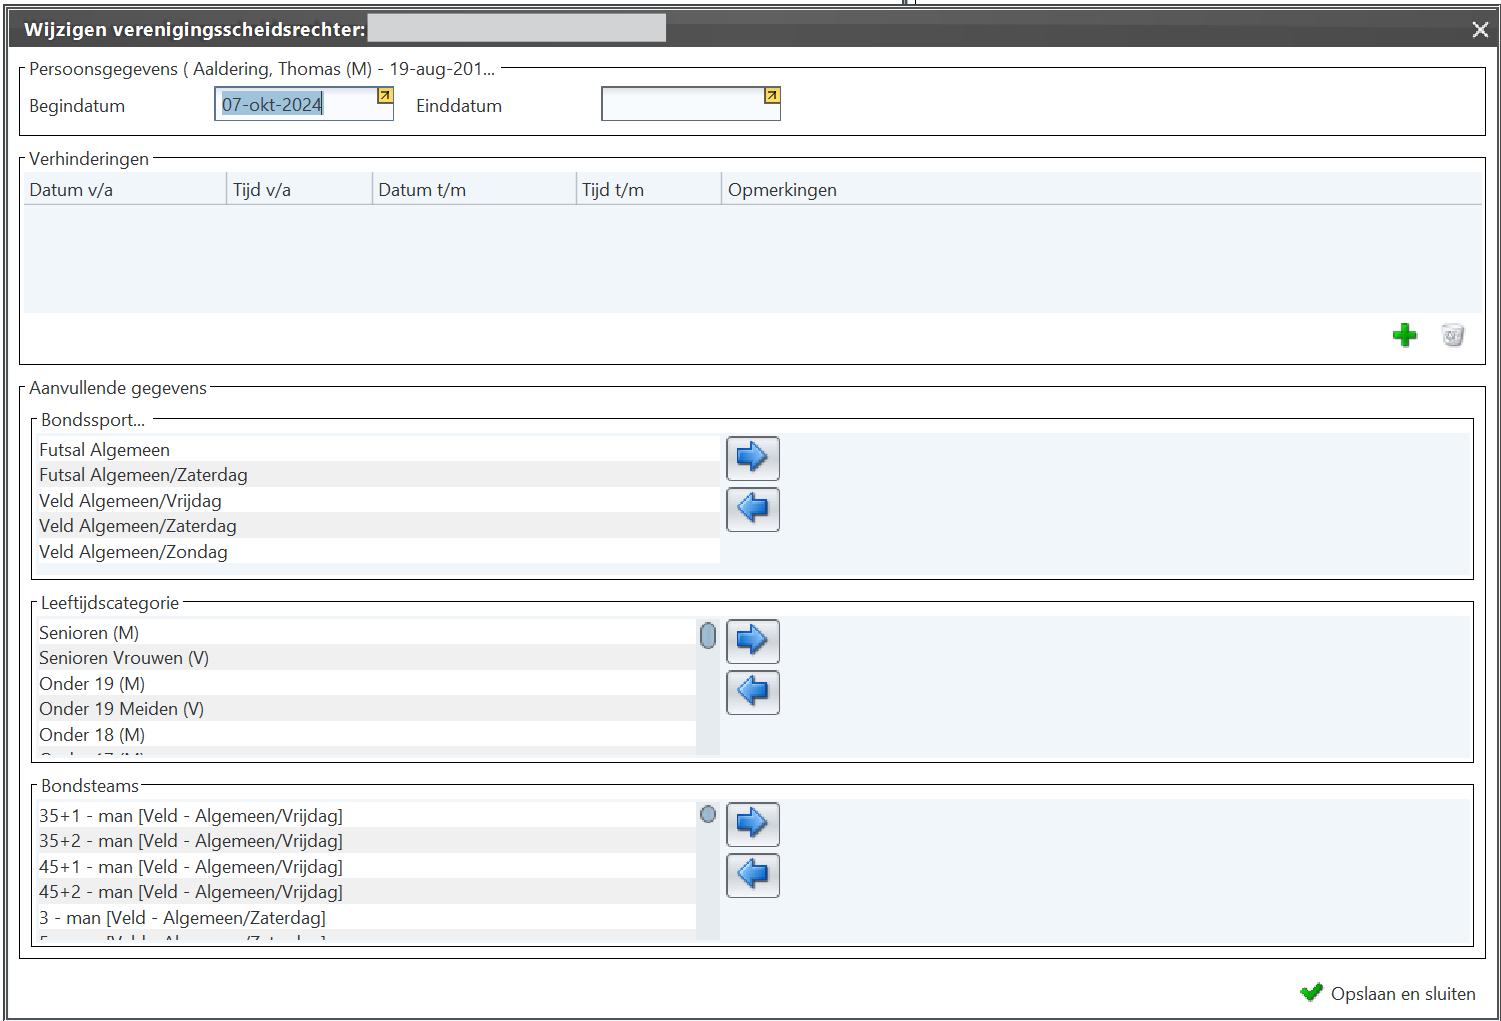
Task: Select 45+1 - man Vrijdag team
Action: (x=365, y=866)
